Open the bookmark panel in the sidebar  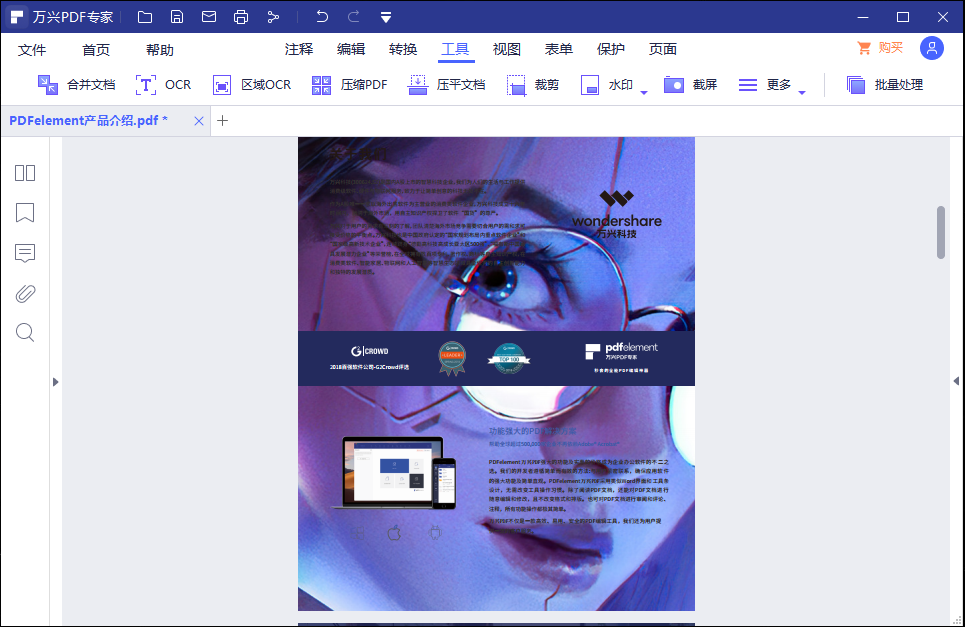(24, 213)
